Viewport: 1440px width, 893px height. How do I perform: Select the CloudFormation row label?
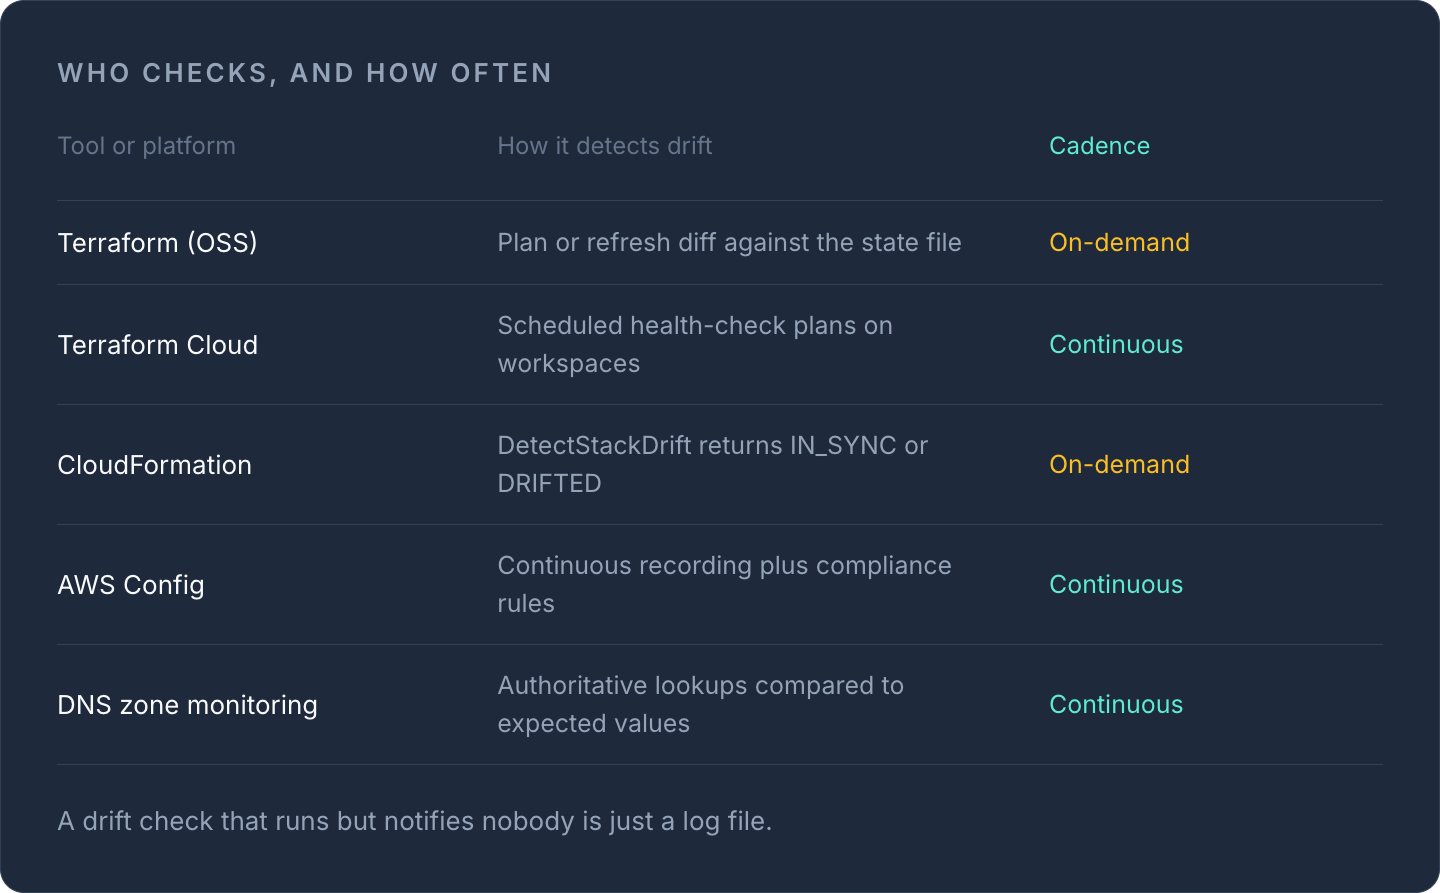155,465
